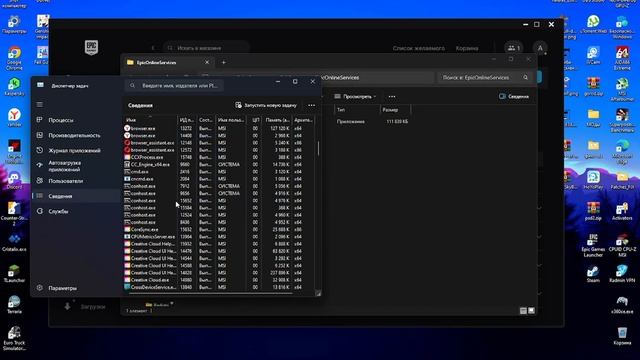The height and width of the screenshot is (360, 640).
Task: Toggle Task Manager hamburger navigation menu
Action: click(40, 104)
